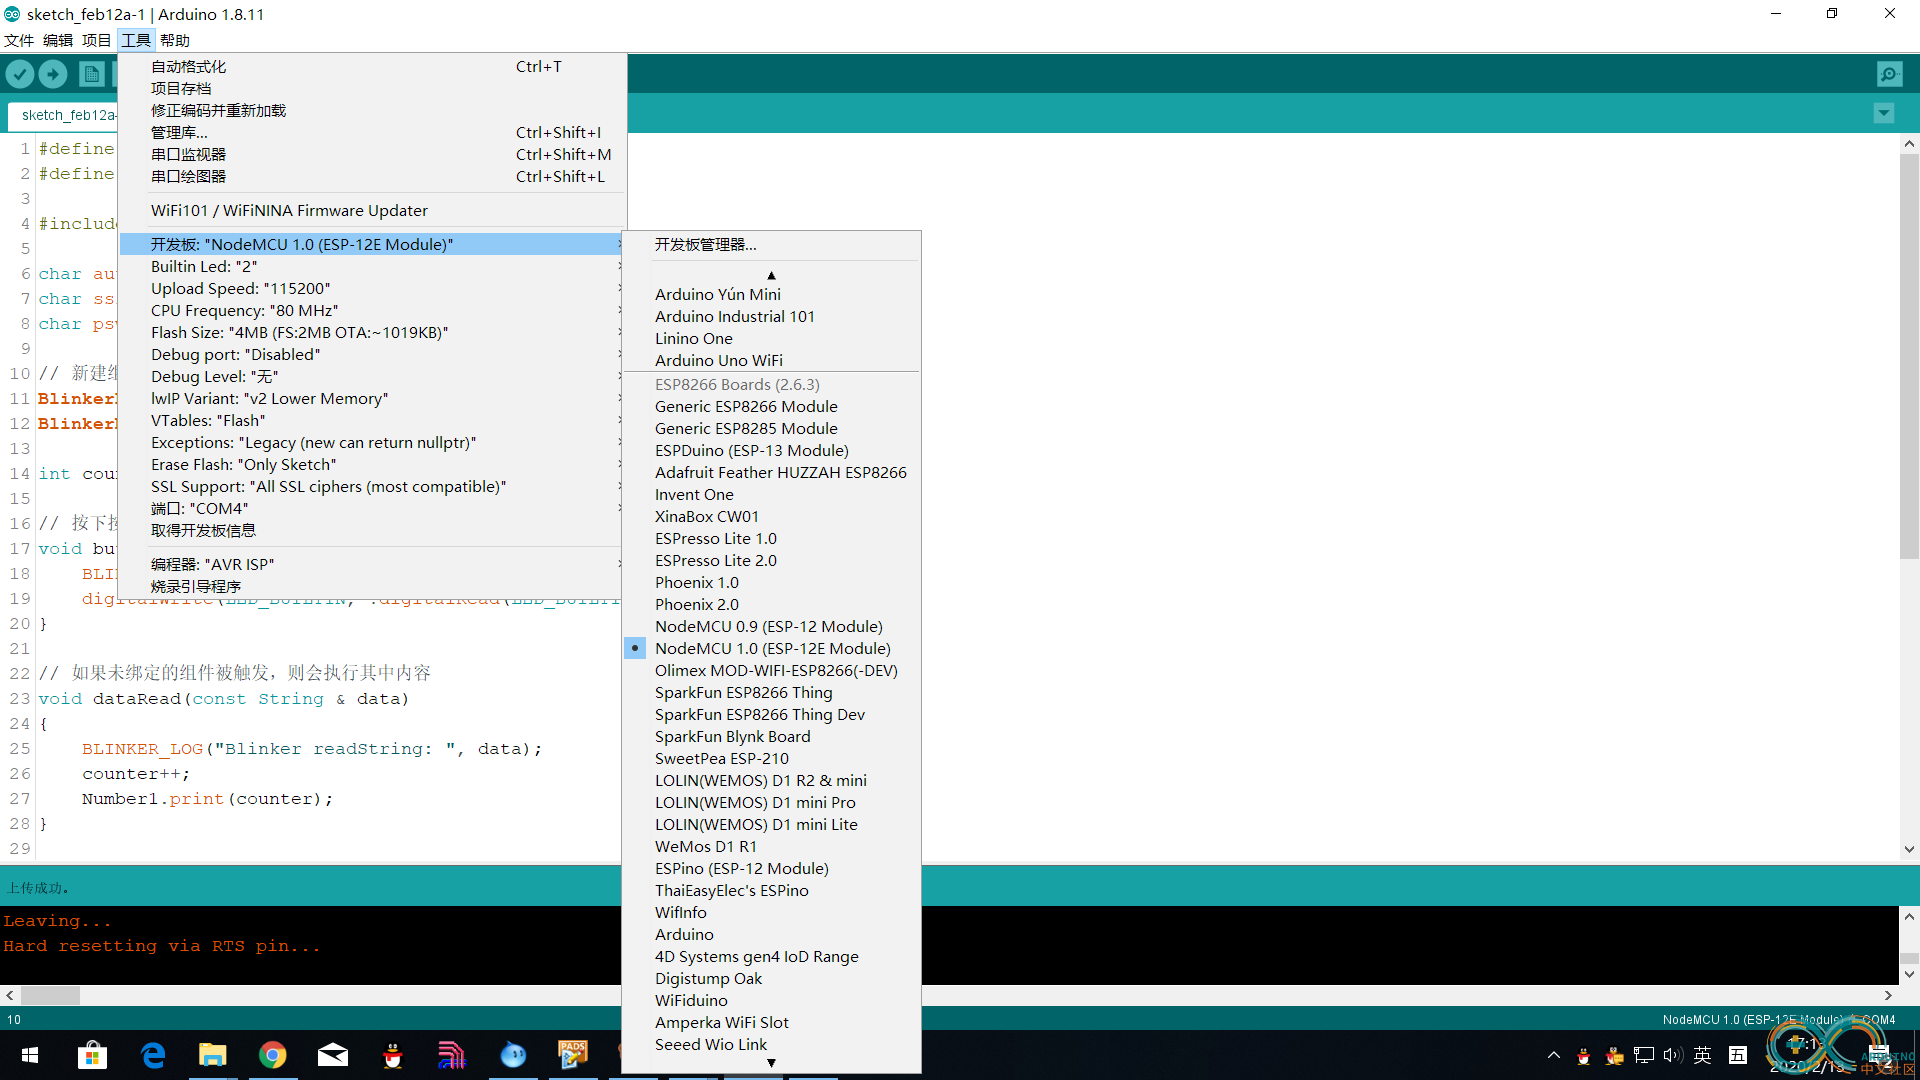
Task: Click the horizontal scrollbar thumb at bottom
Action: click(x=50, y=995)
